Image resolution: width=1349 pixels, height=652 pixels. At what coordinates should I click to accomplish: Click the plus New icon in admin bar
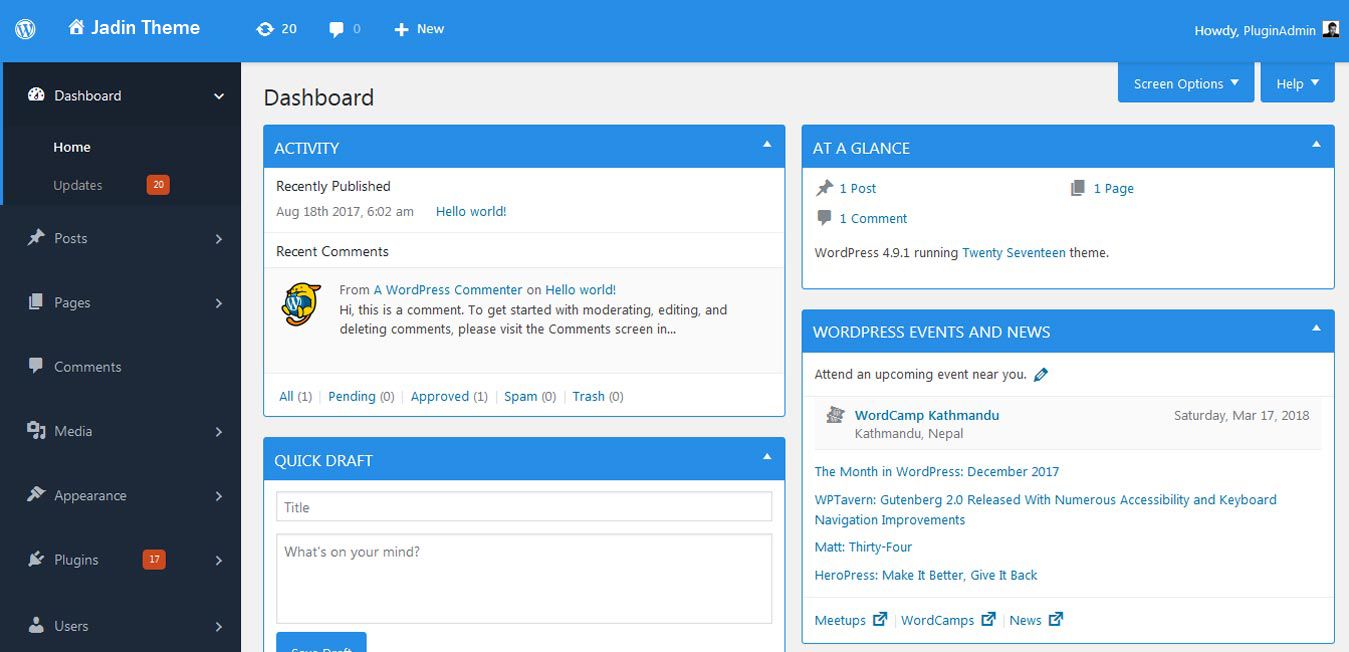tap(401, 30)
